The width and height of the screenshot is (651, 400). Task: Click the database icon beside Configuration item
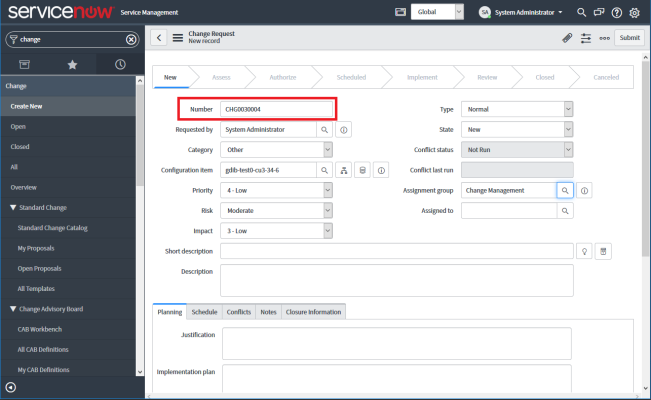pyautogui.click(x=362, y=170)
